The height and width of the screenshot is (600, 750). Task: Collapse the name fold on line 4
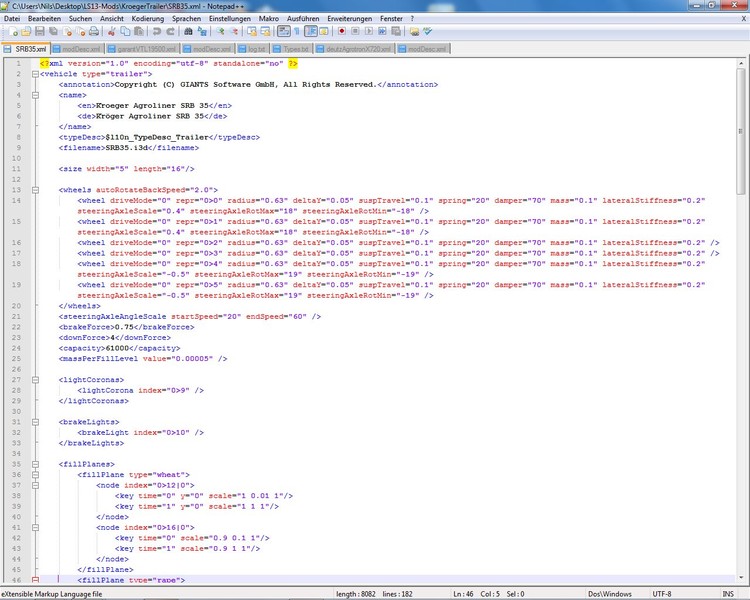pos(35,95)
